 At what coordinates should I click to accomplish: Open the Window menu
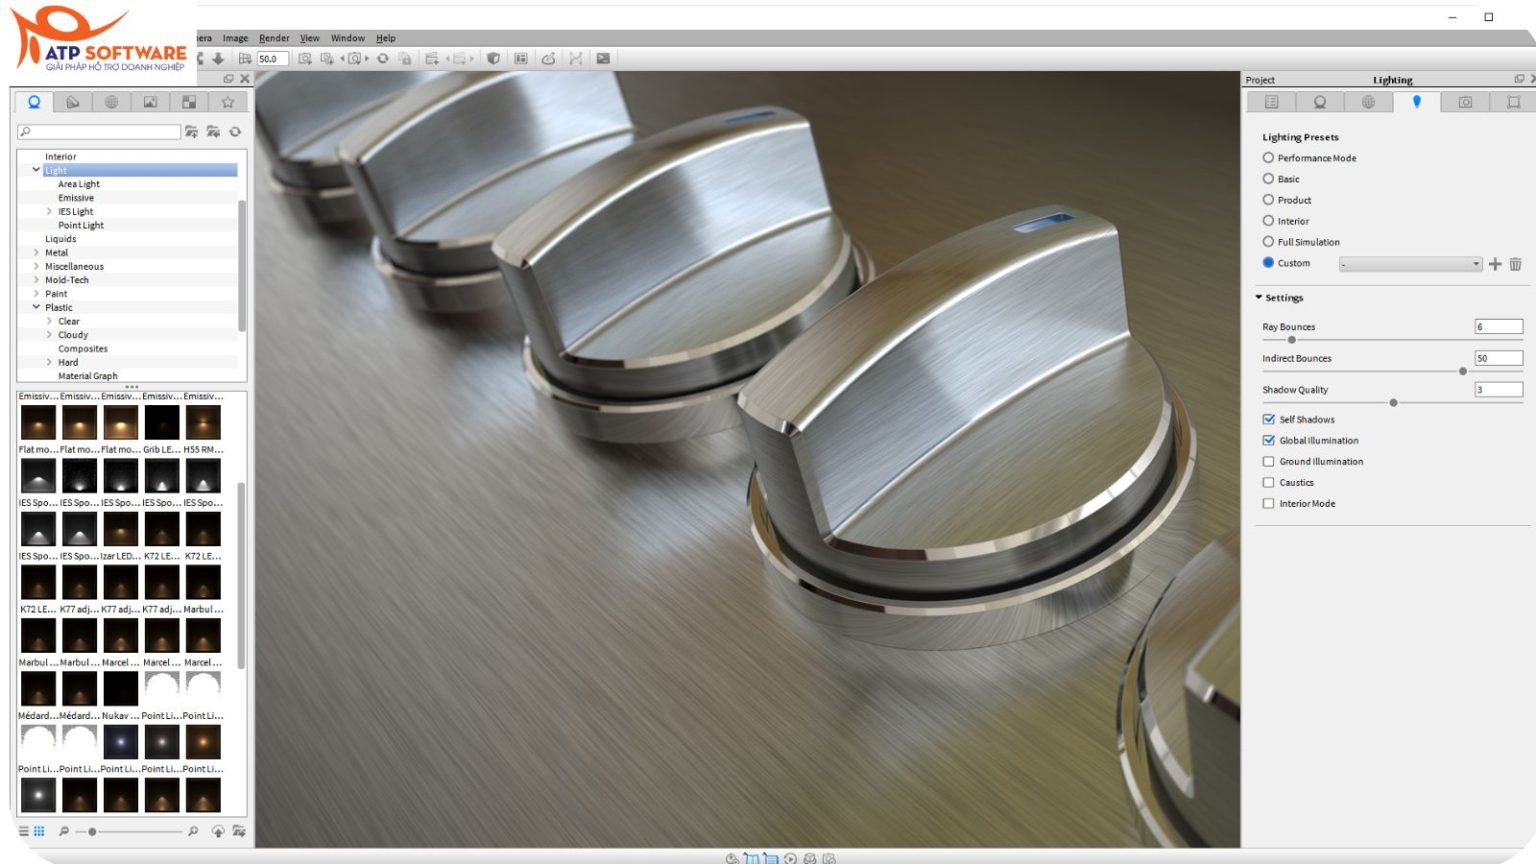pyautogui.click(x=347, y=37)
